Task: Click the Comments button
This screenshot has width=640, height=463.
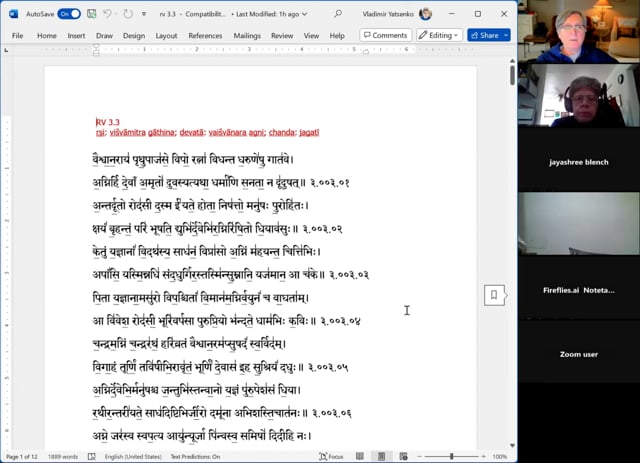Action: 386,35
